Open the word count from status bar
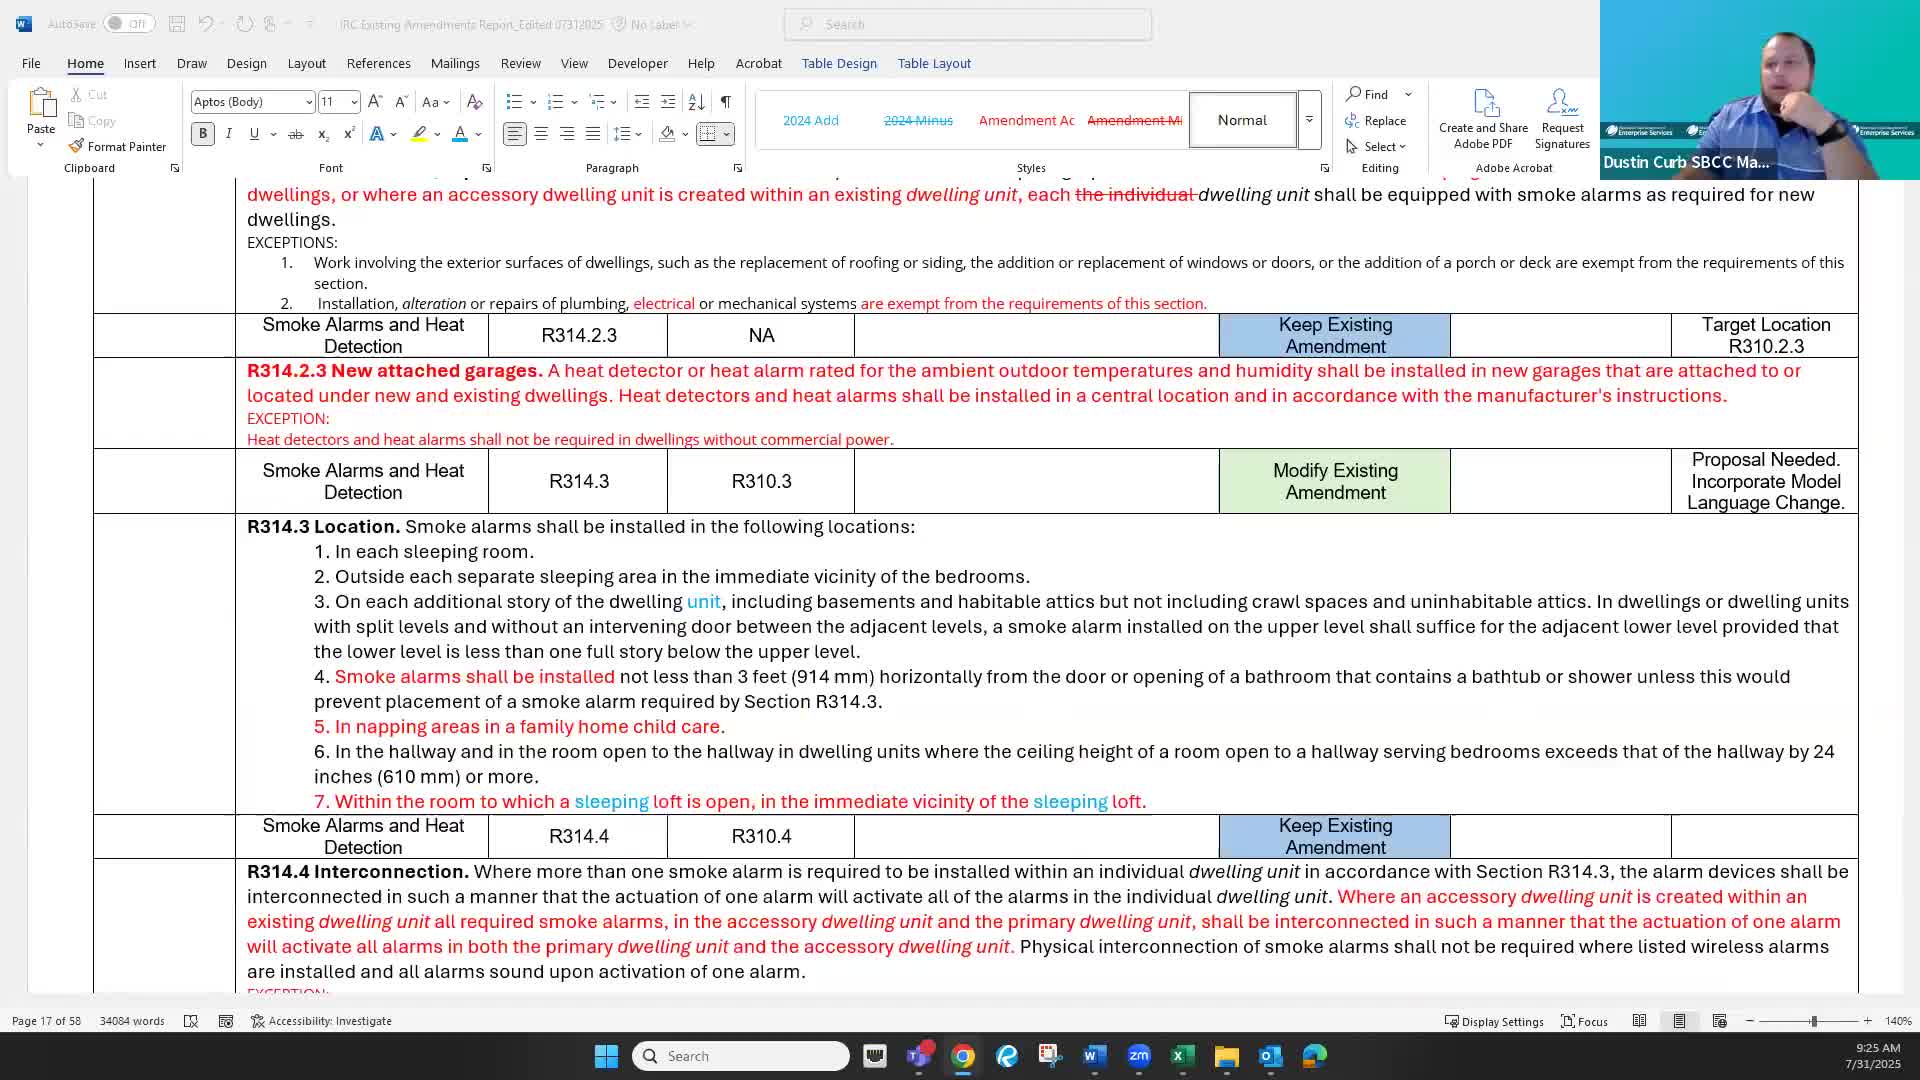Image resolution: width=1920 pixels, height=1080 pixels. (x=131, y=1021)
